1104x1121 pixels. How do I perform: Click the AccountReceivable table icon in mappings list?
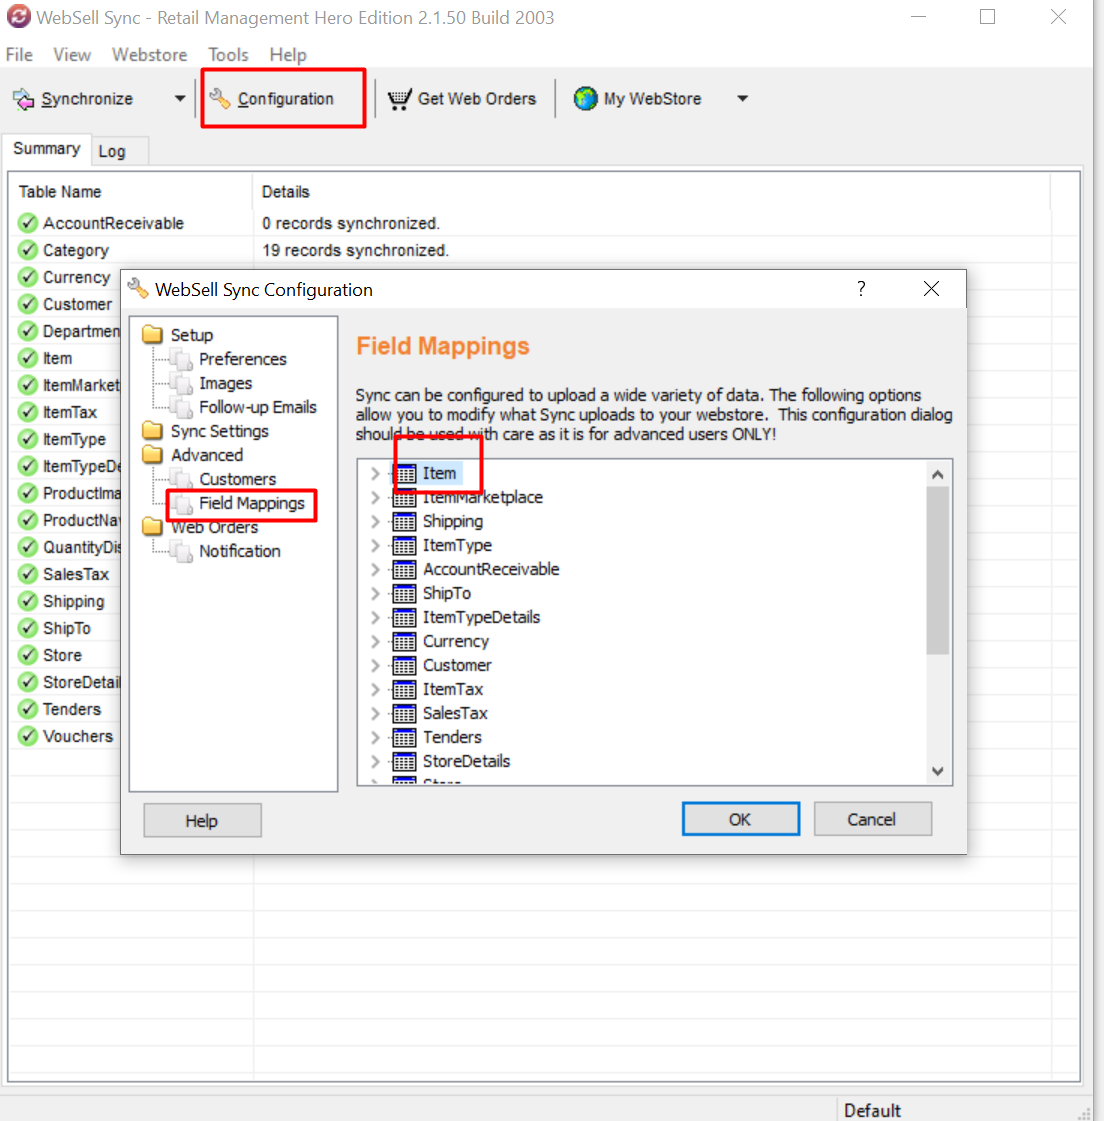404,570
